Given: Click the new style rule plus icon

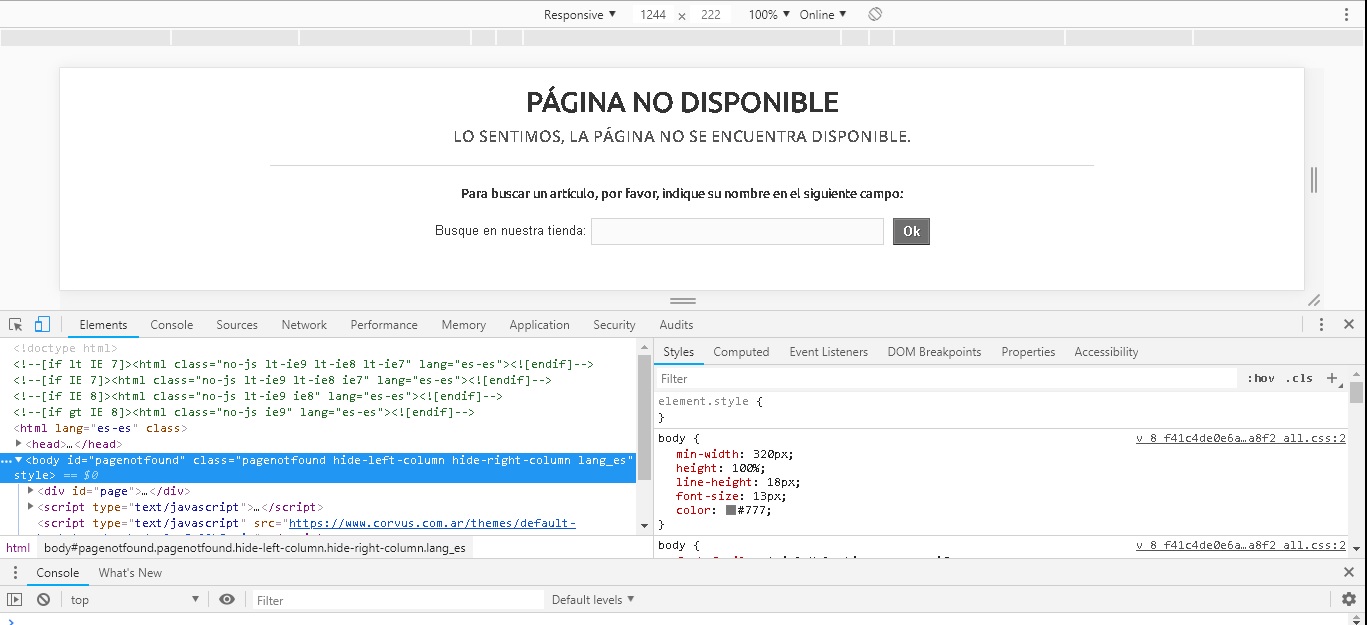Looking at the screenshot, I should [1331, 379].
